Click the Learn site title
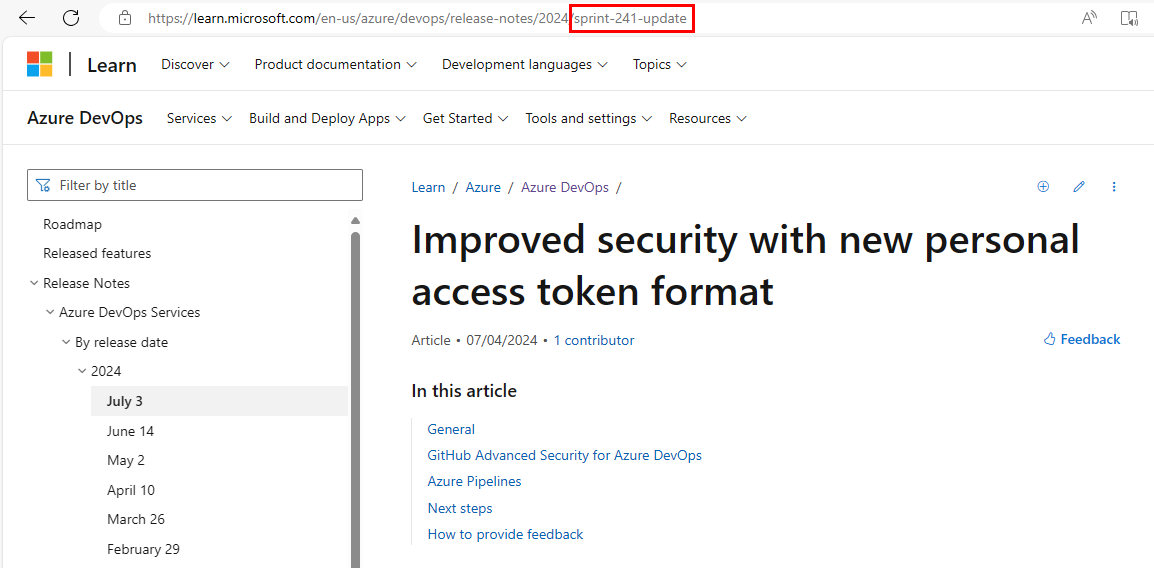1154x568 pixels. click(112, 65)
